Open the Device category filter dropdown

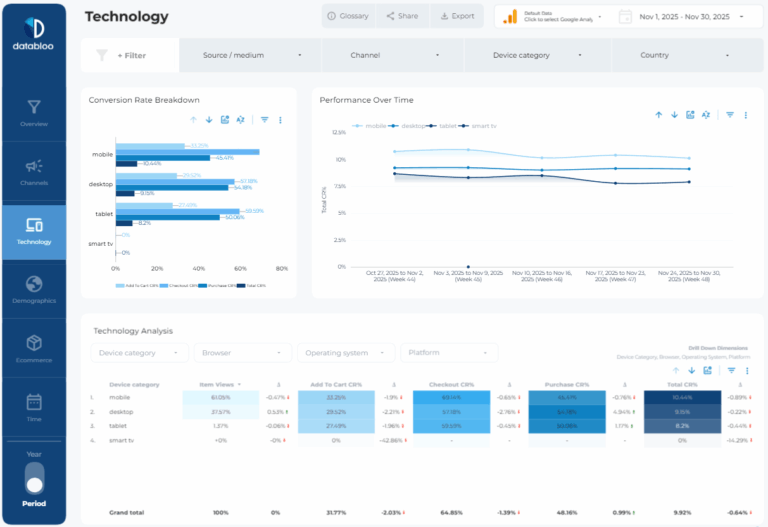click(x=537, y=55)
